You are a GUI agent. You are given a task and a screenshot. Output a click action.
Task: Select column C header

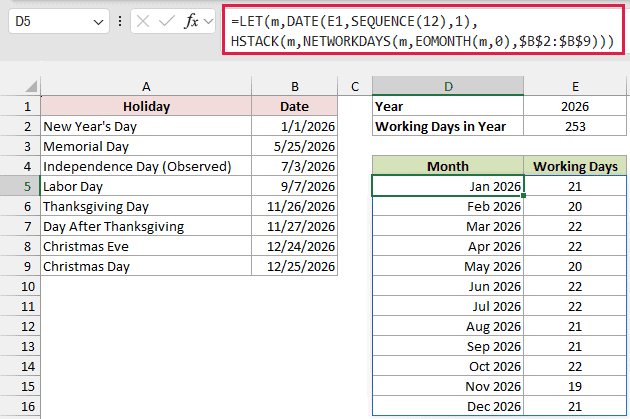(355, 86)
